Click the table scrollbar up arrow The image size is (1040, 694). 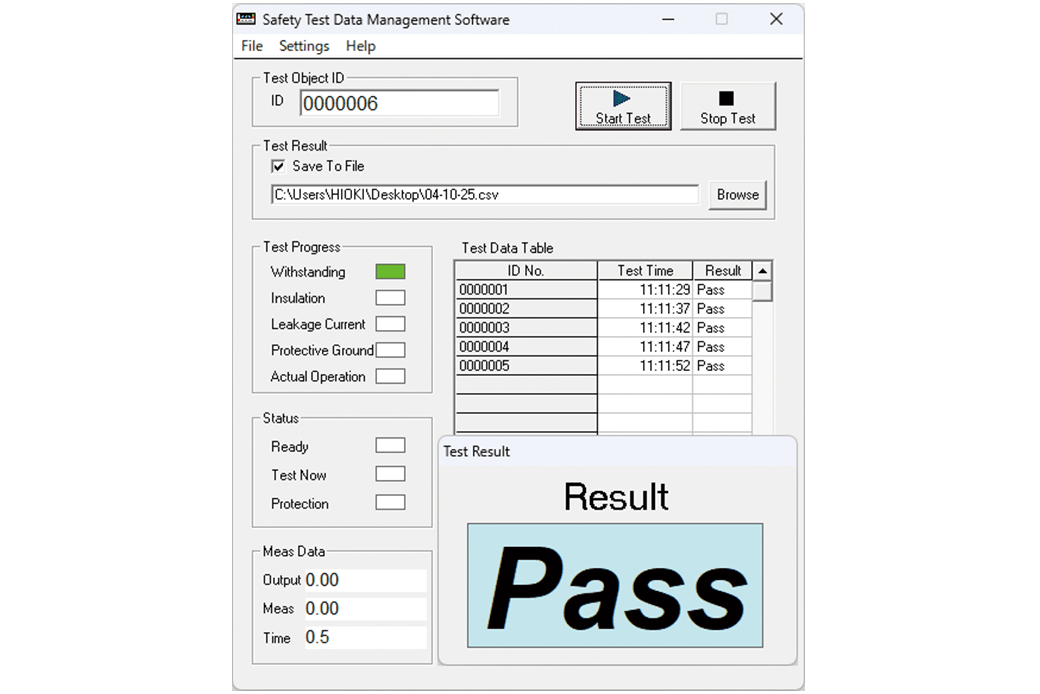coord(763,271)
